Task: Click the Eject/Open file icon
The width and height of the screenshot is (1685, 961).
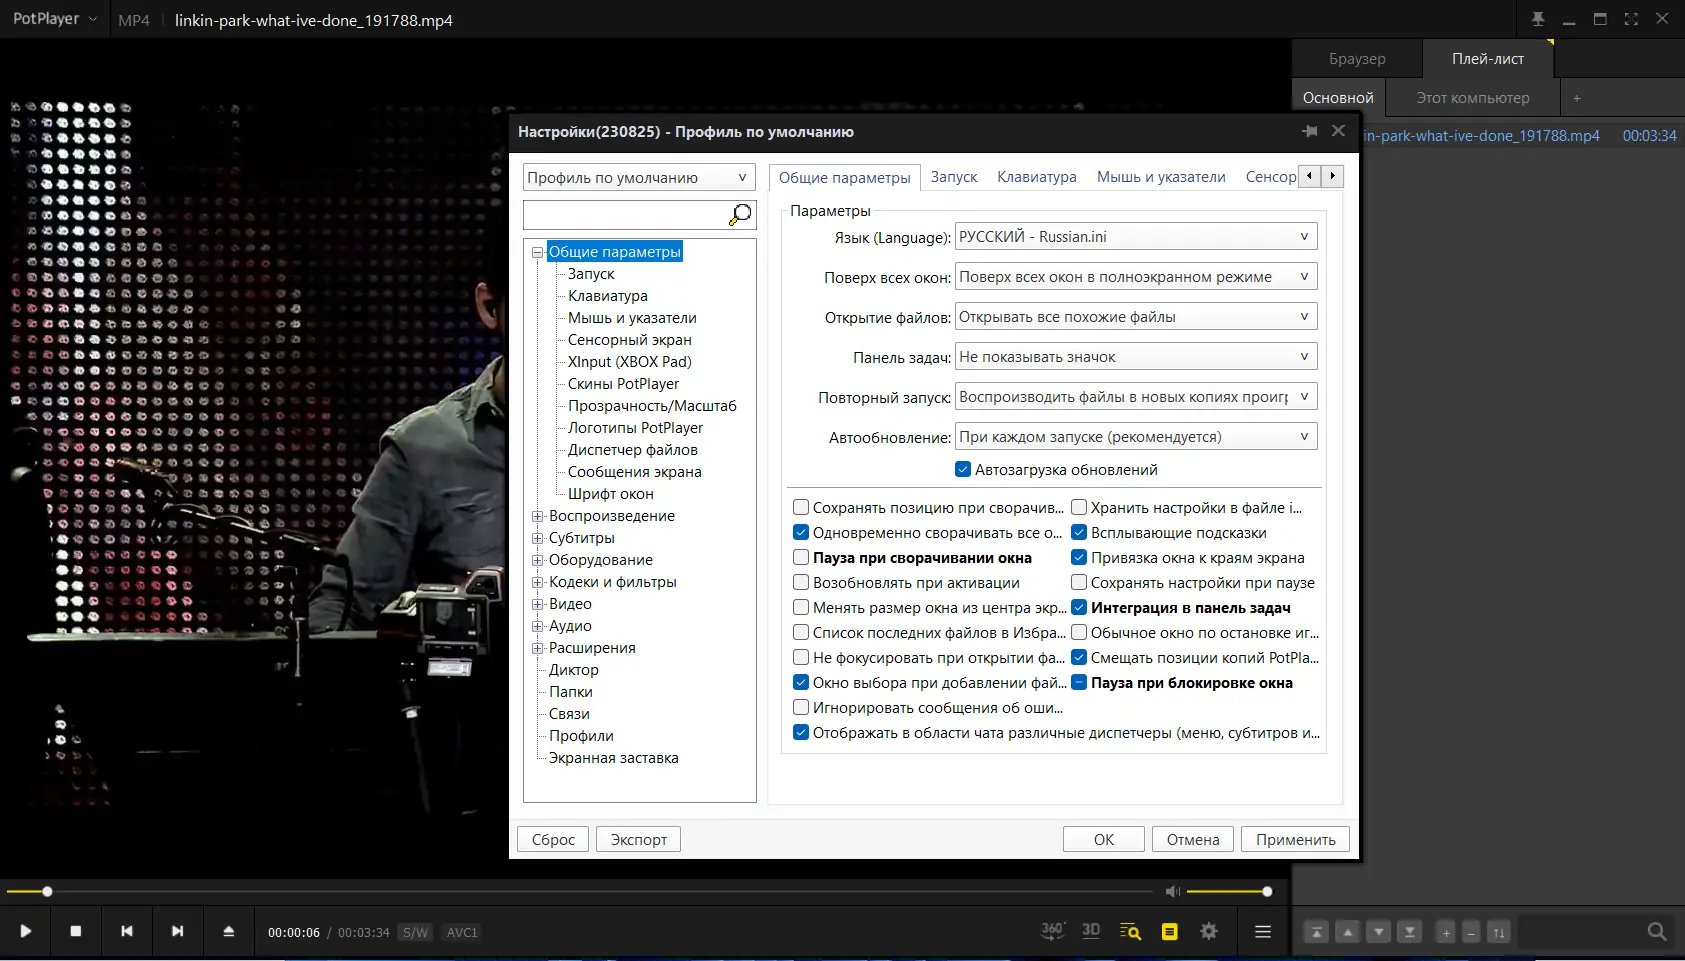Action: coord(228,931)
